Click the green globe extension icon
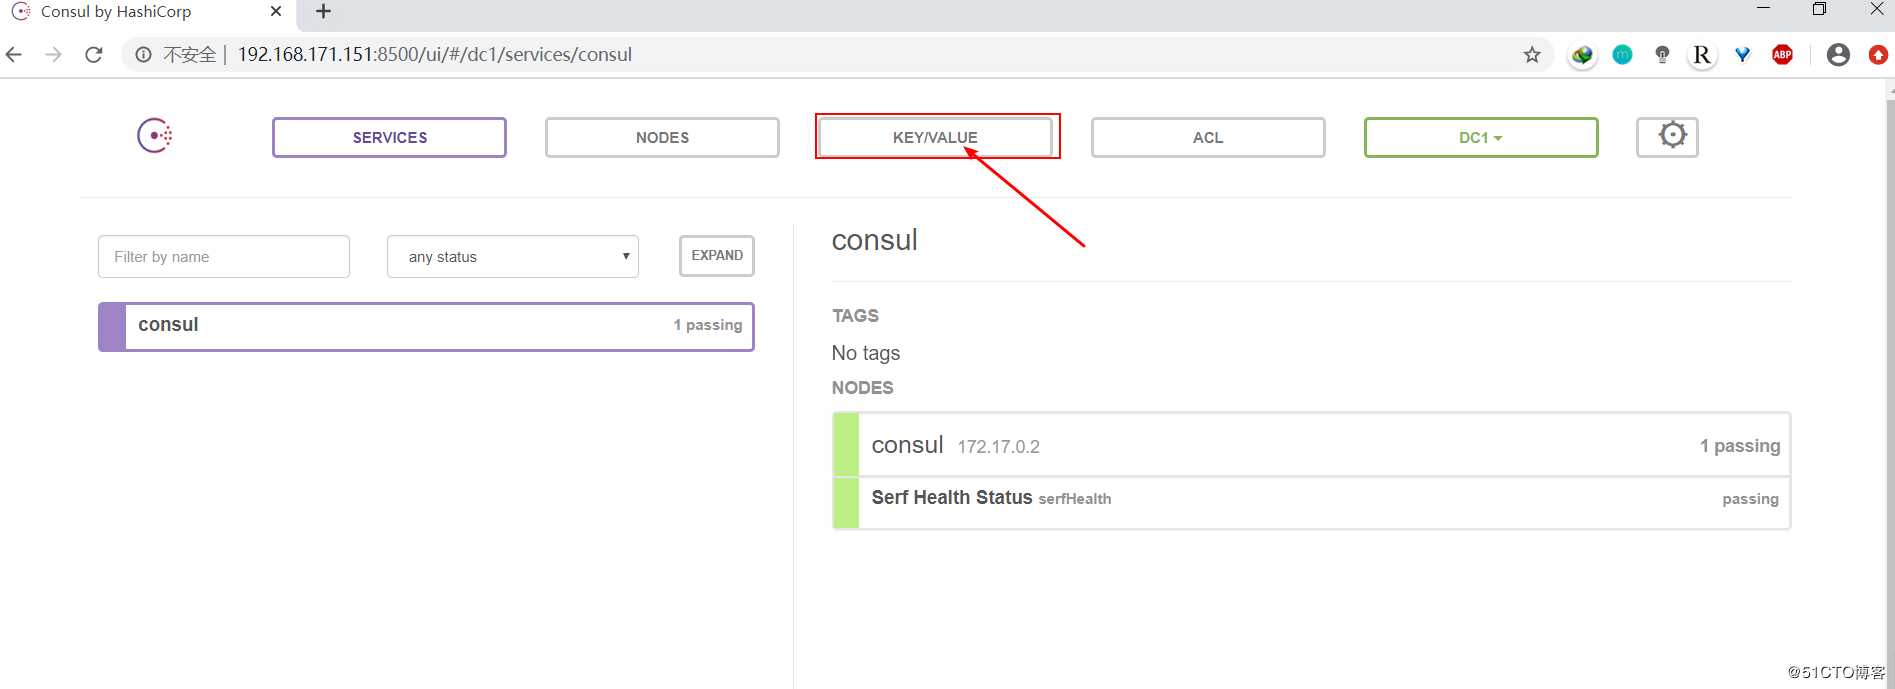Image resolution: width=1895 pixels, height=689 pixels. click(x=1582, y=55)
